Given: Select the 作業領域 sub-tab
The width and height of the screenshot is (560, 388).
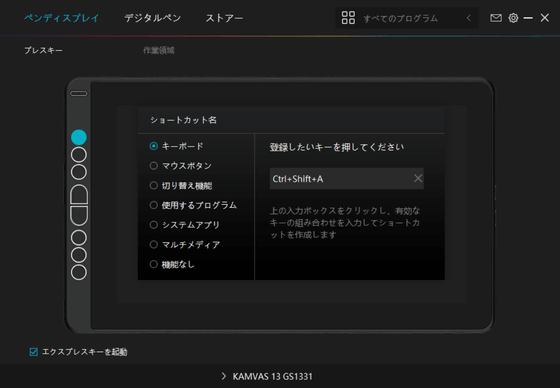Looking at the screenshot, I should [x=159, y=50].
